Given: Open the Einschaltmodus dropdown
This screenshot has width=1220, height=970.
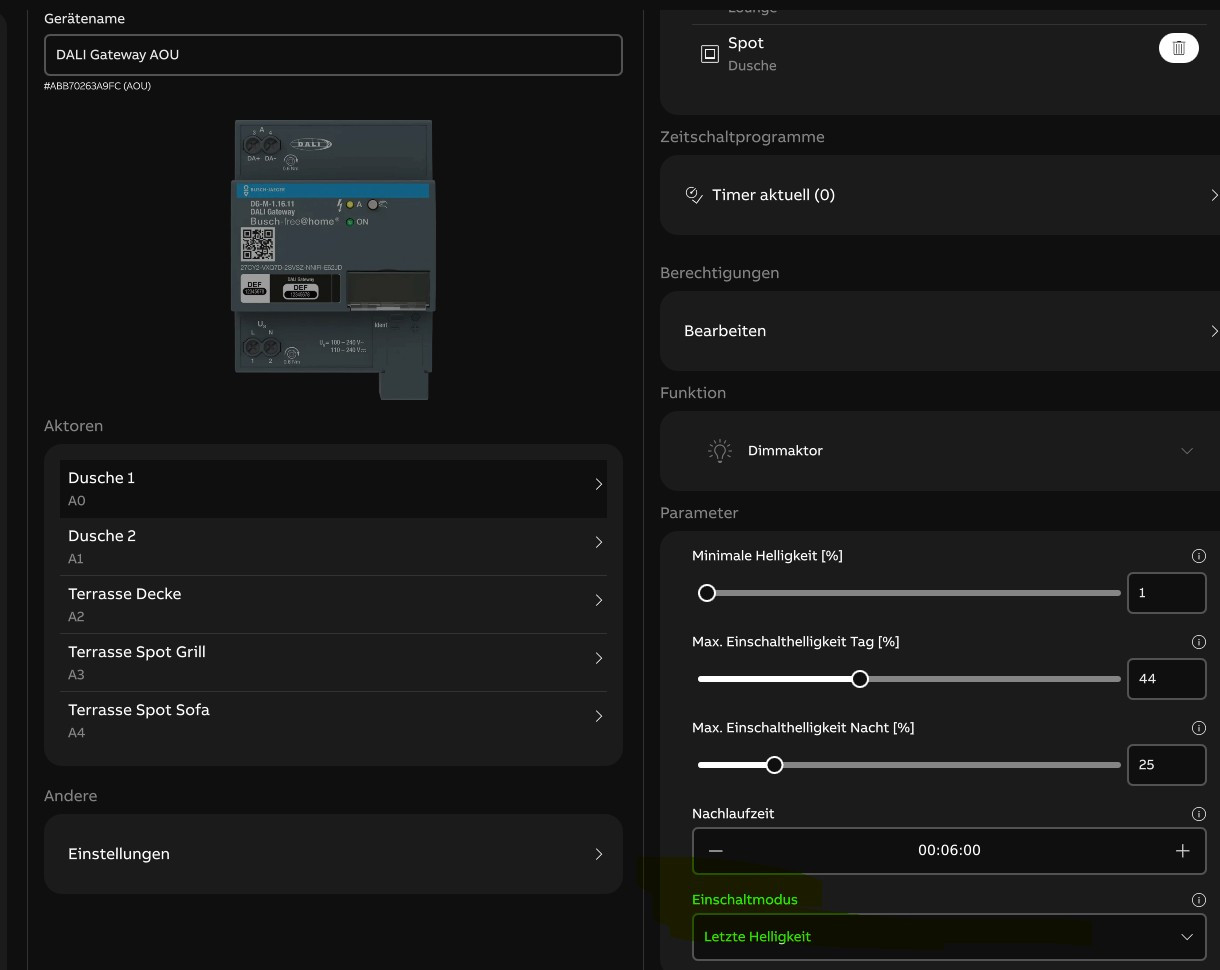Looking at the screenshot, I should click(948, 937).
